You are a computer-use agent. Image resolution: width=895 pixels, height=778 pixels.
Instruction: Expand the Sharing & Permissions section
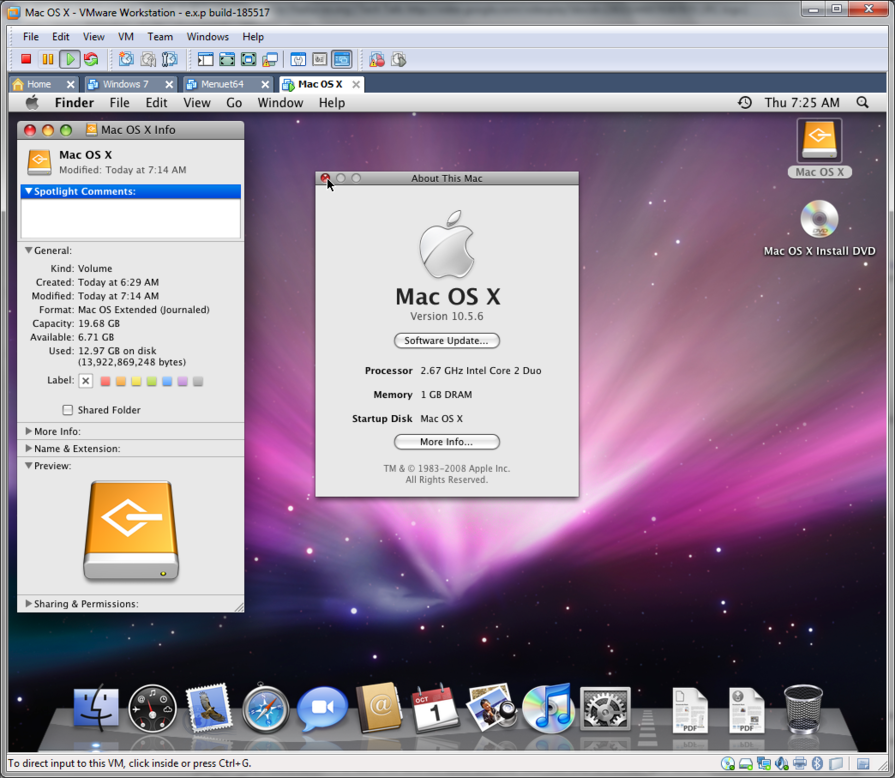(x=29, y=604)
